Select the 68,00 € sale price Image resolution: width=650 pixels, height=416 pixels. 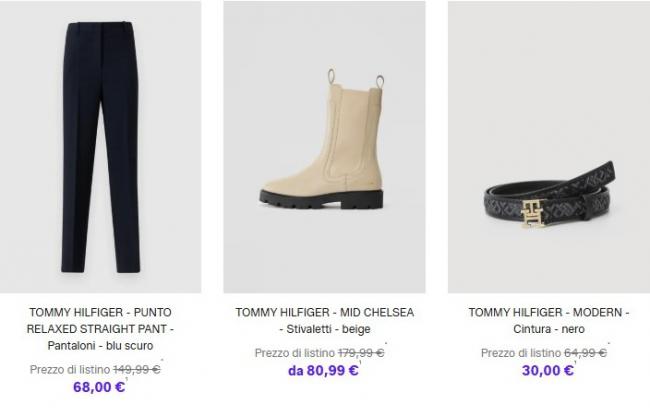tap(99, 387)
